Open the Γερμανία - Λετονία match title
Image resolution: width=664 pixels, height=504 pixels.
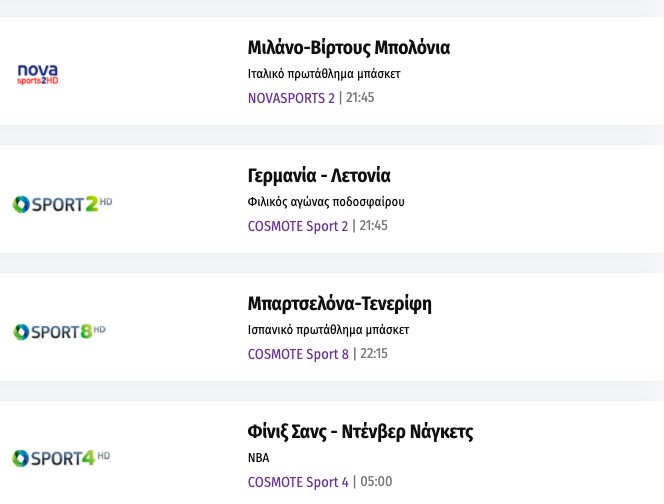click(x=319, y=176)
